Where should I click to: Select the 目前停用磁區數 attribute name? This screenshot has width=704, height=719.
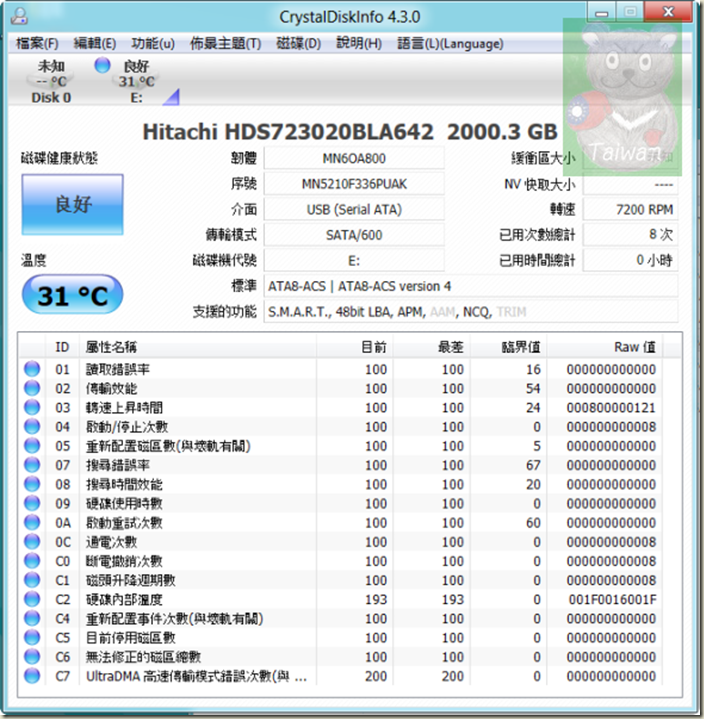(131, 638)
